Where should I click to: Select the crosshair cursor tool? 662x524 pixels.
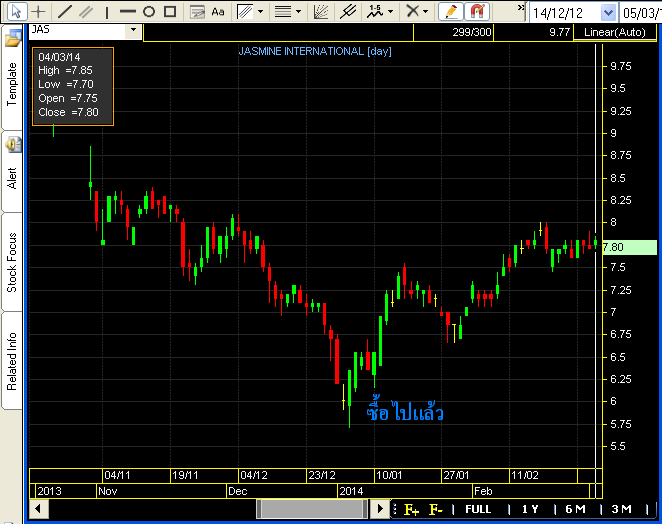tap(39, 11)
